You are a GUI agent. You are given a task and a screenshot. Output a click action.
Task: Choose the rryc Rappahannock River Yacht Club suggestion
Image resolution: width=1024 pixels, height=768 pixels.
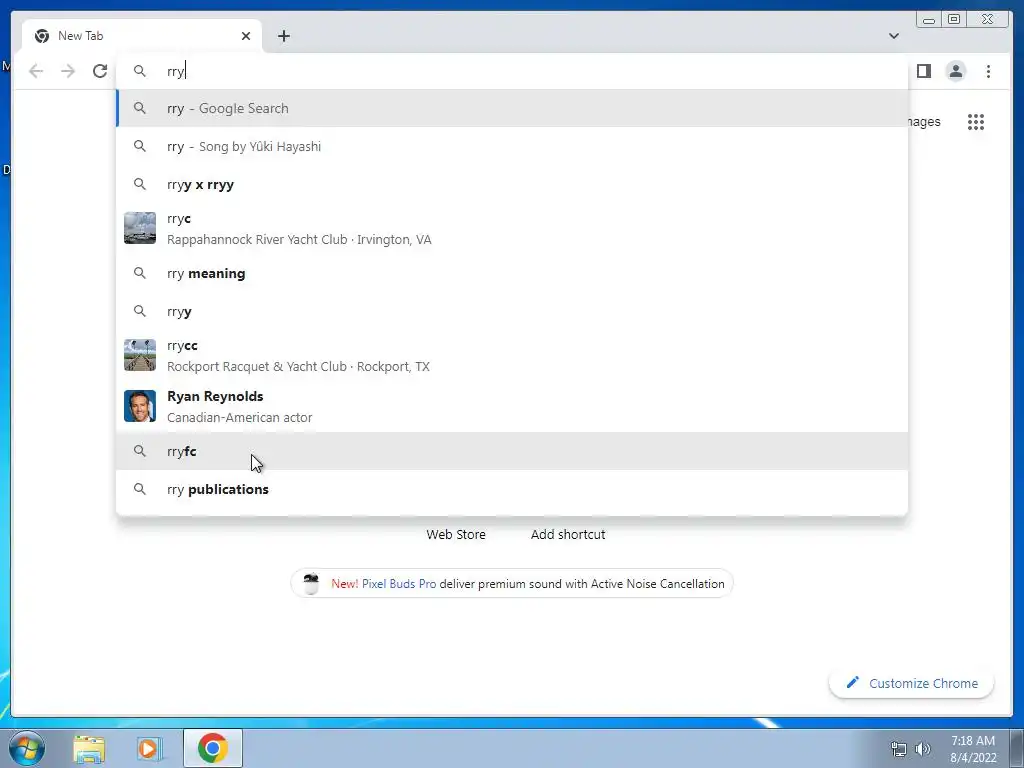coord(512,229)
